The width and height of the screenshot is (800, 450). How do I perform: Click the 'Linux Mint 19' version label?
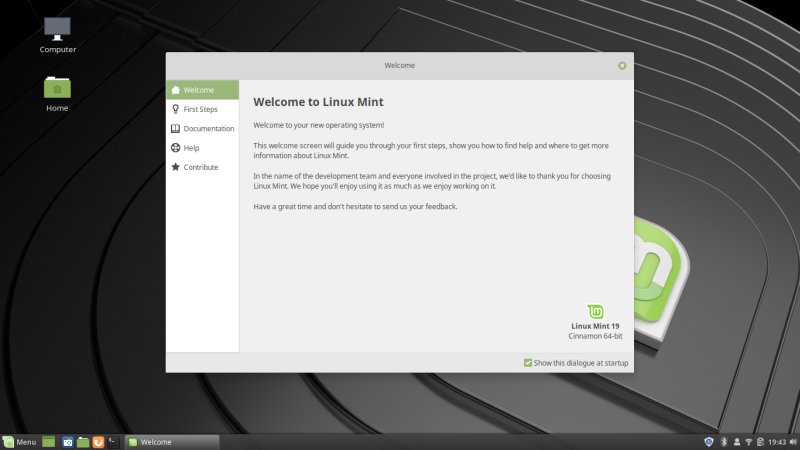coord(595,326)
